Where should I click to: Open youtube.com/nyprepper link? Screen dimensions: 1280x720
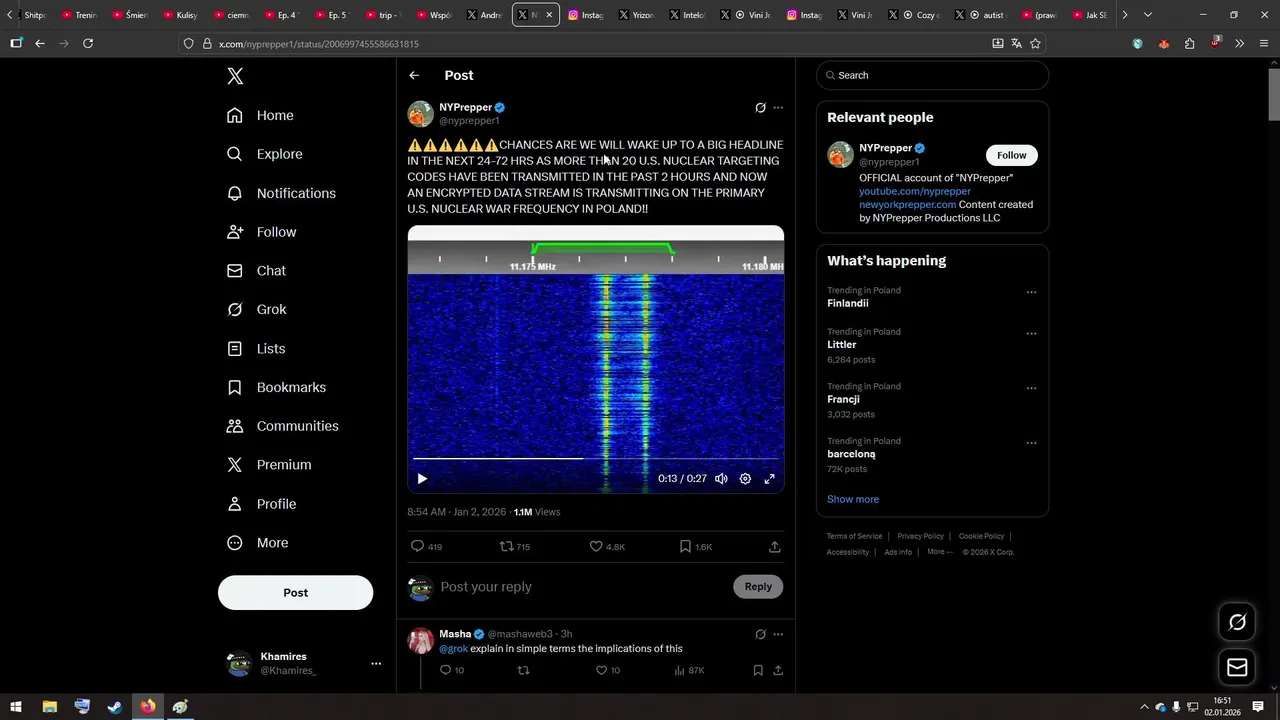[915, 191]
